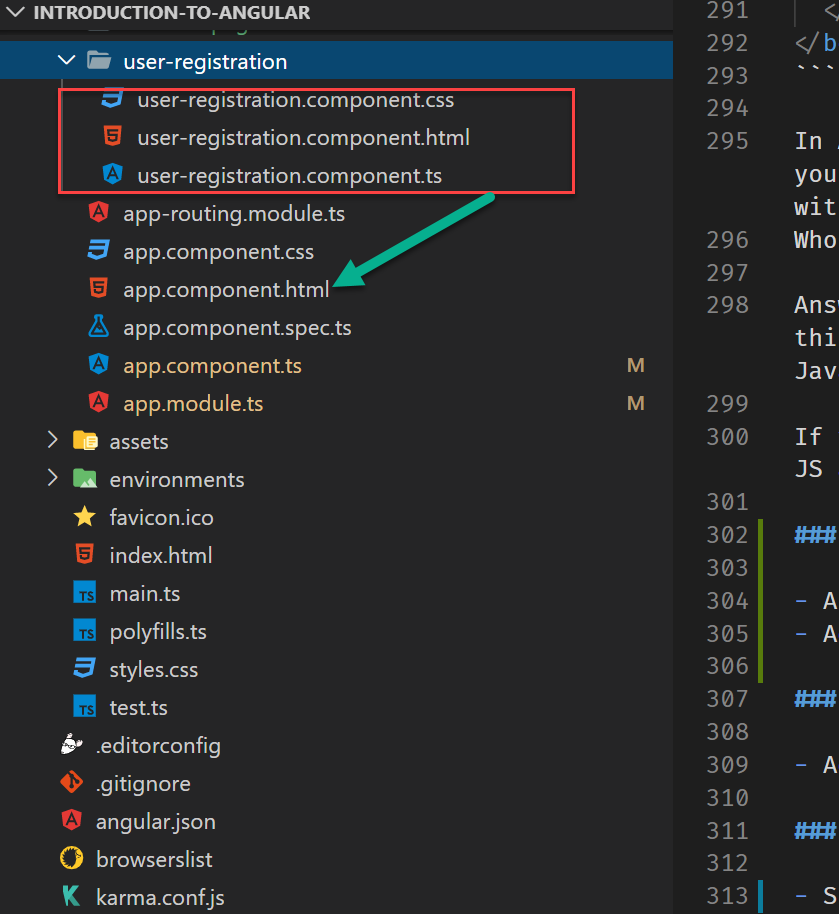Click Karma K icon beside karma.conf.js
The image size is (839, 914).
pyautogui.click(x=72, y=896)
